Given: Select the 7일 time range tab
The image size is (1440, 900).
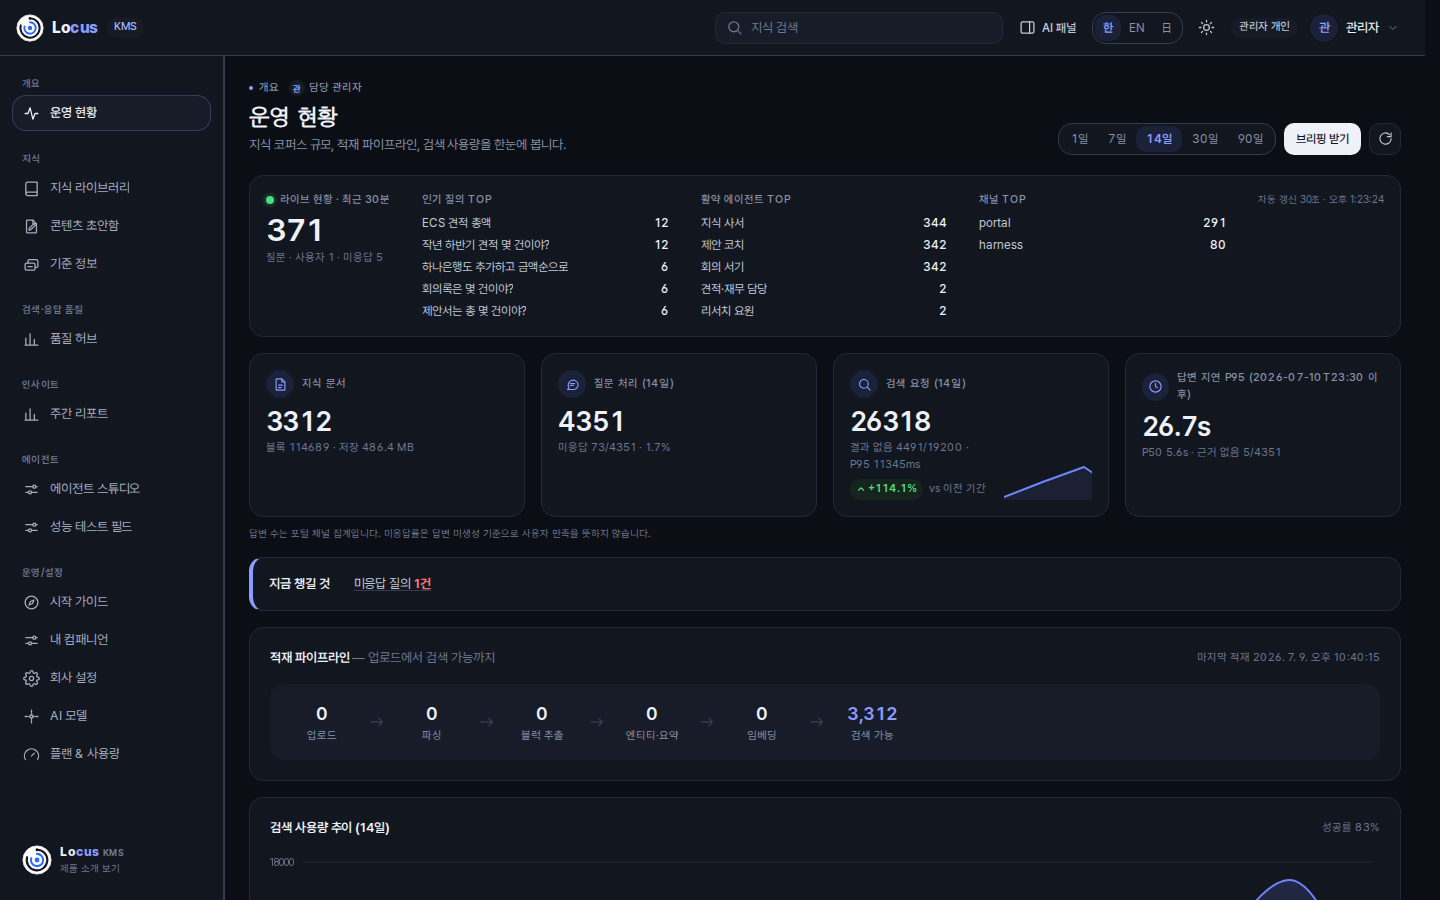Looking at the screenshot, I should 1117,139.
